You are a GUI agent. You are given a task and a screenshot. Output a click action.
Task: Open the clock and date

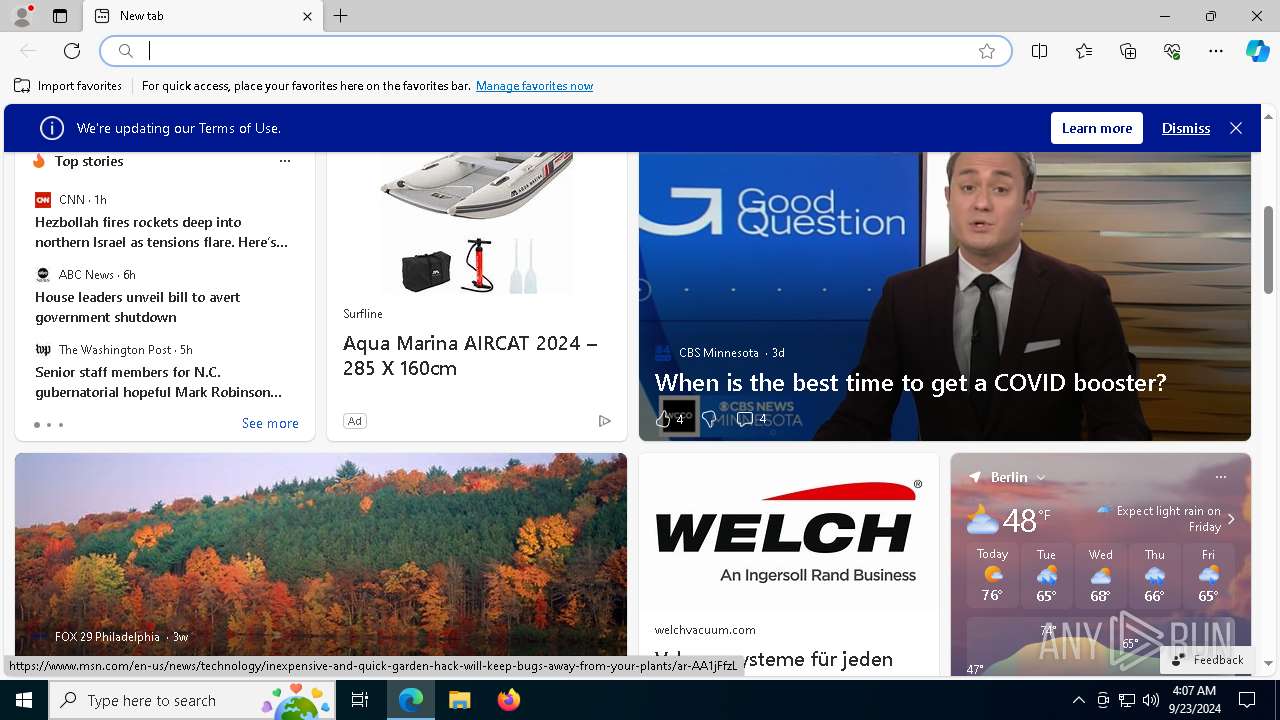tap(1193, 700)
